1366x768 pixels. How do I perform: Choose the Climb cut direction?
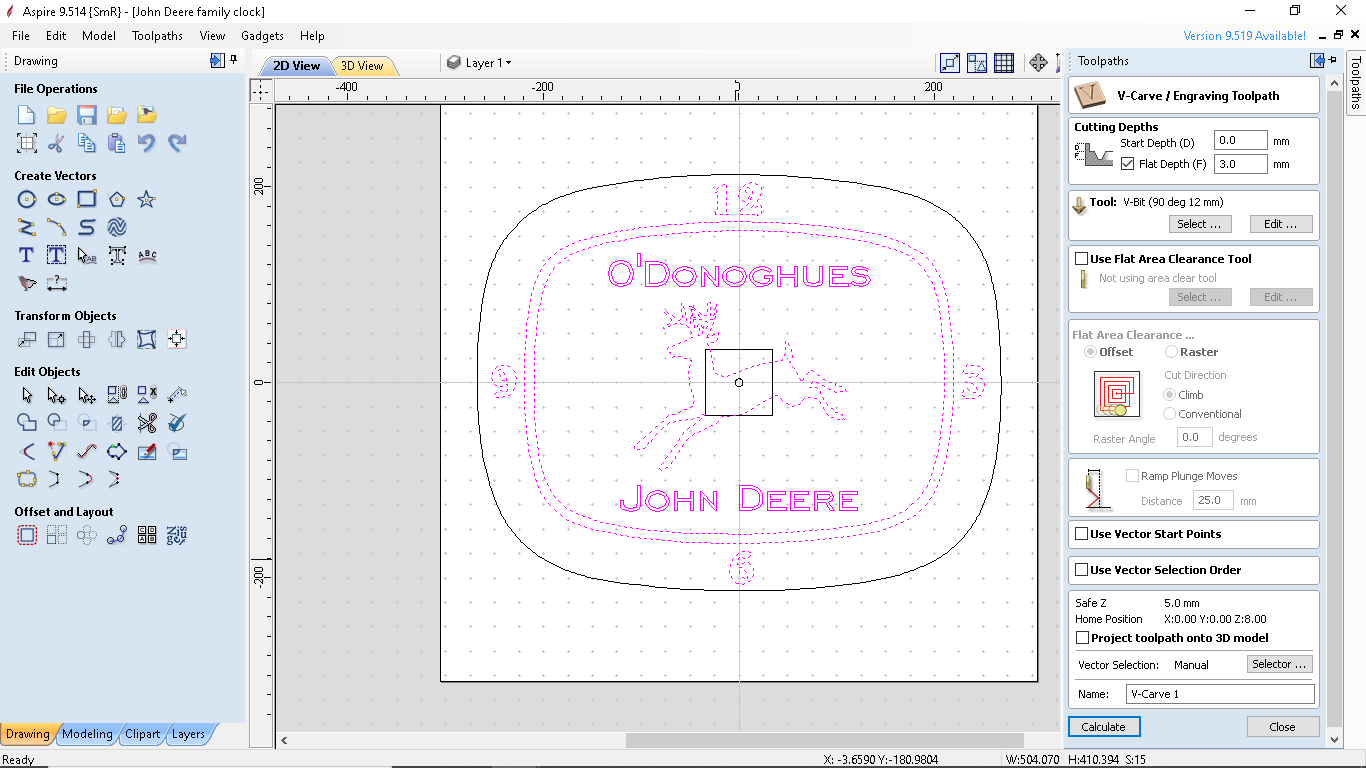(1169, 395)
